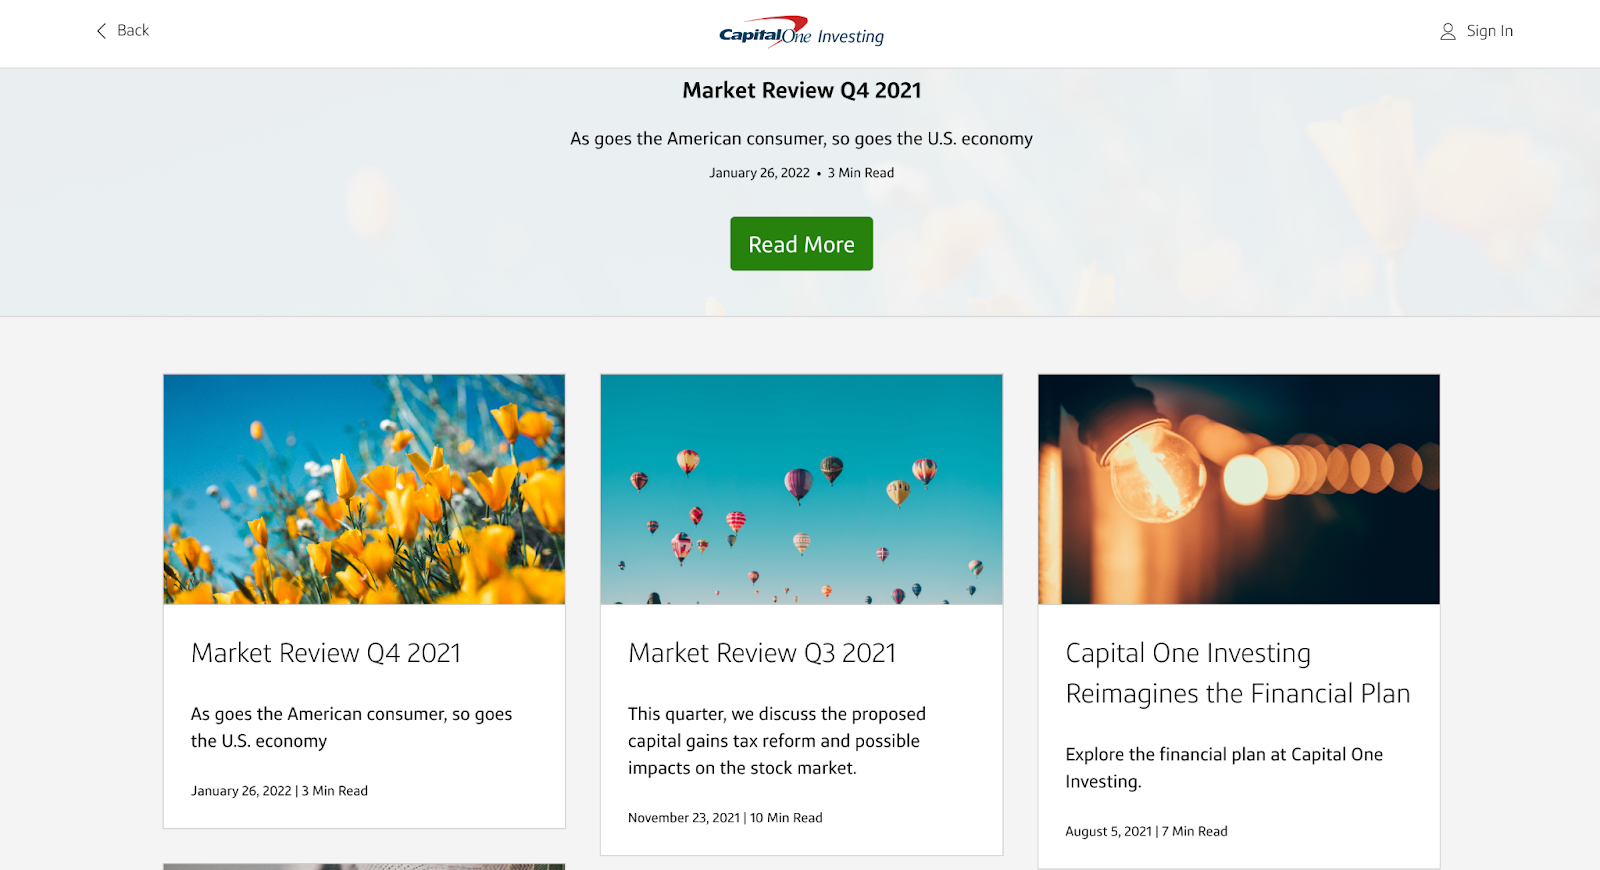The height and width of the screenshot is (870, 1600).
Task: Click August 5, 2021 | 7 Min Read text
Action: pyautogui.click(x=1146, y=832)
